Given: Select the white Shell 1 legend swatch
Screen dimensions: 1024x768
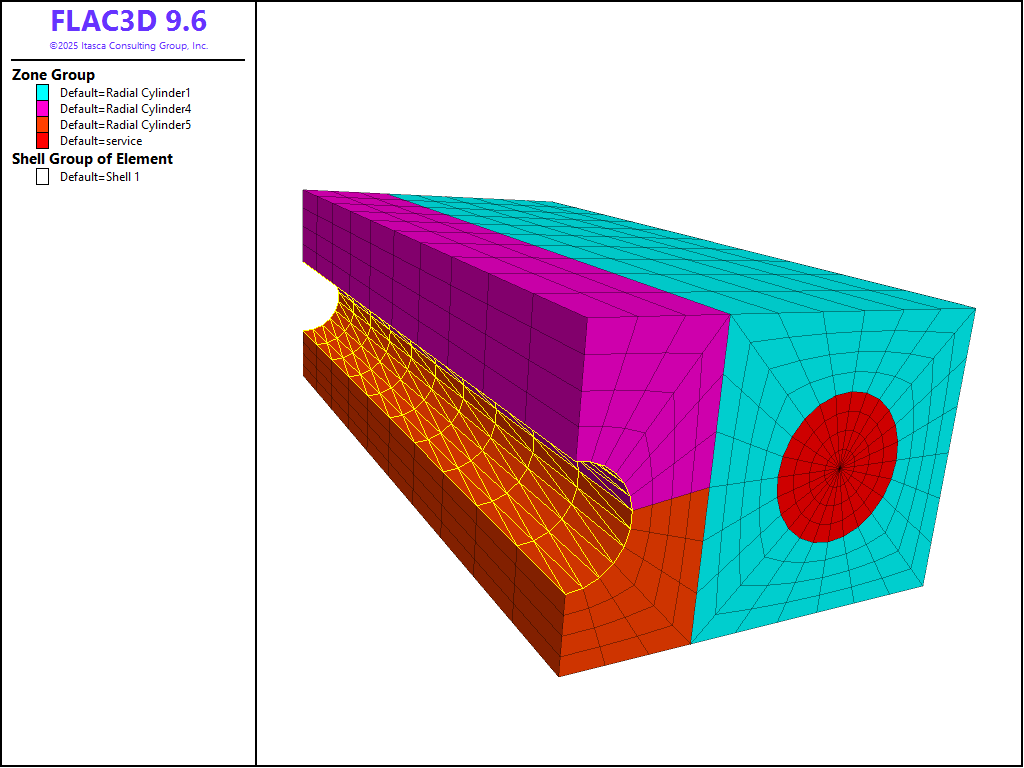Looking at the screenshot, I should [x=42, y=177].
